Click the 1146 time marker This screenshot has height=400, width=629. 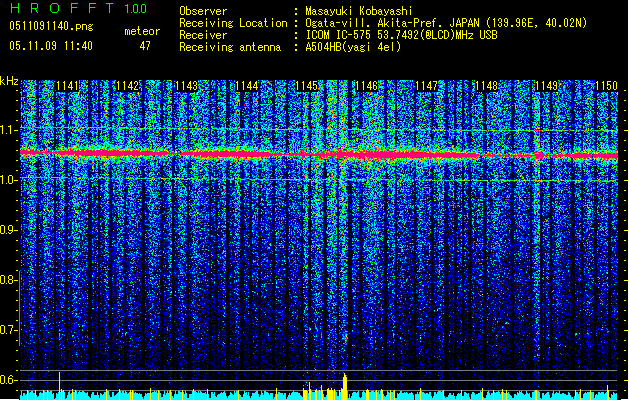(x=367, y=86)
